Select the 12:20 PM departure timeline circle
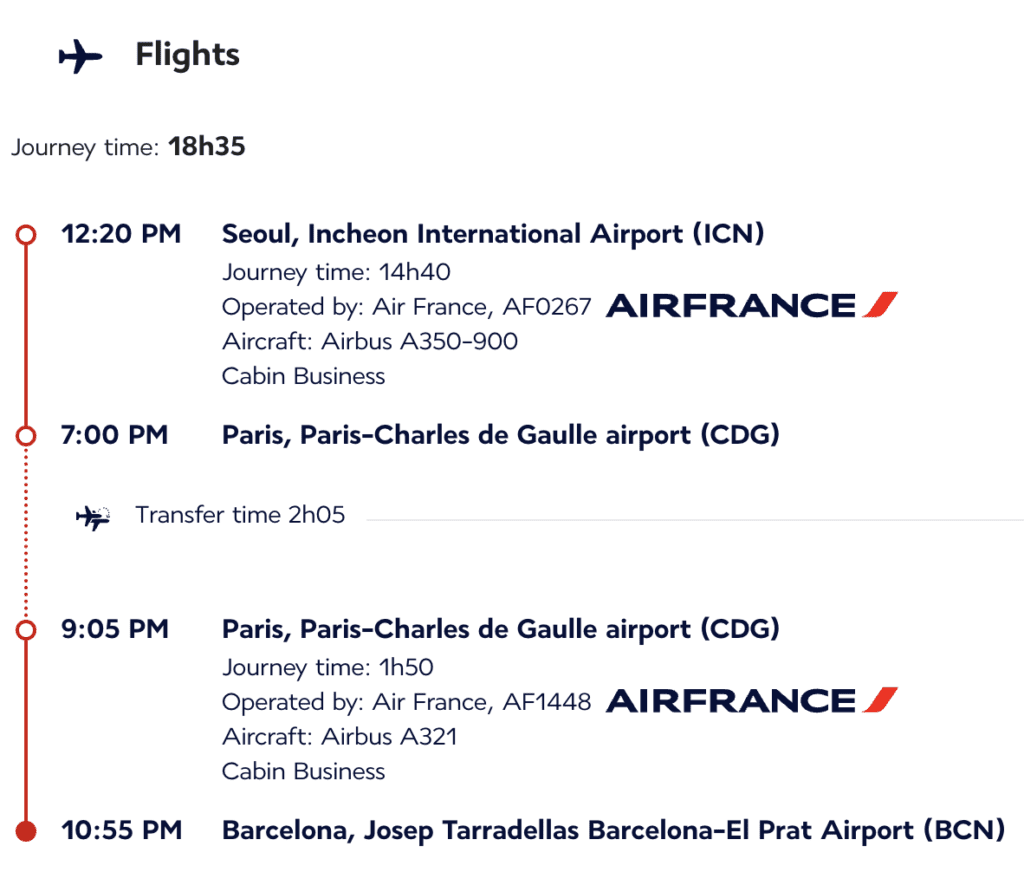This screenshot has width=1024, height=872. click(x=26, y=234)
